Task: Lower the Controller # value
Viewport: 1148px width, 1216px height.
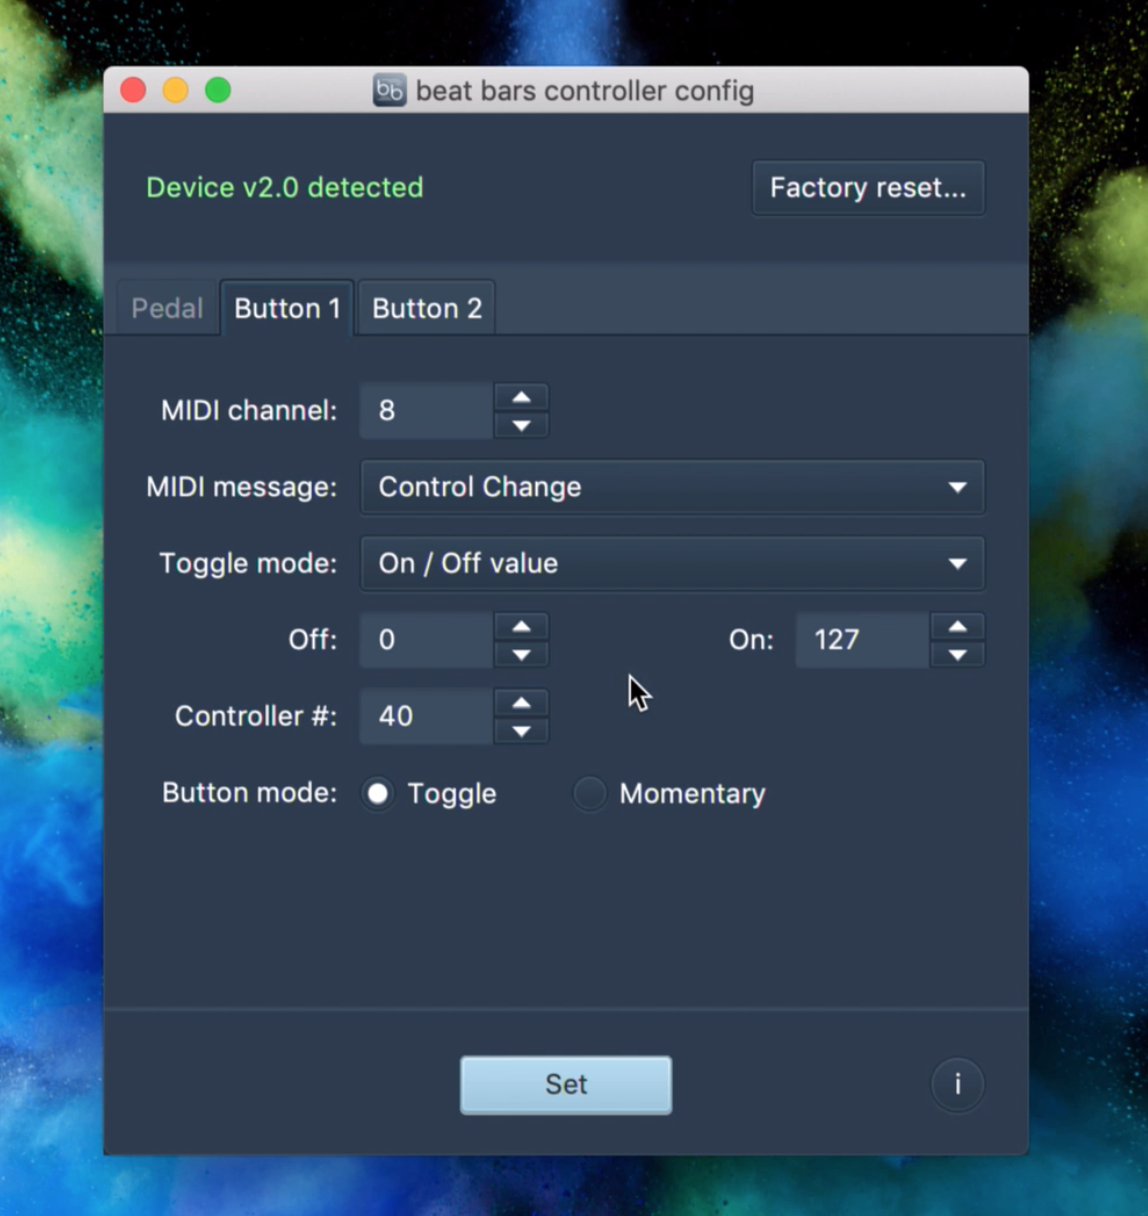Action: [x=521, y=731]
